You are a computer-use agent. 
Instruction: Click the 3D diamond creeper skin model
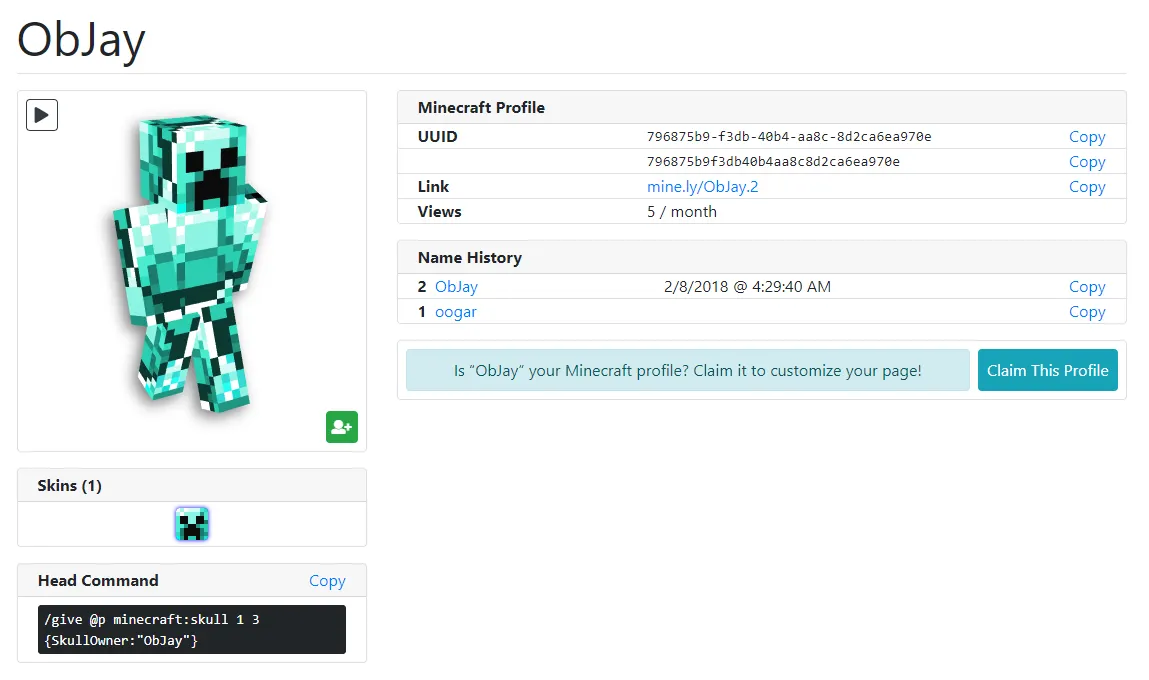191,264
